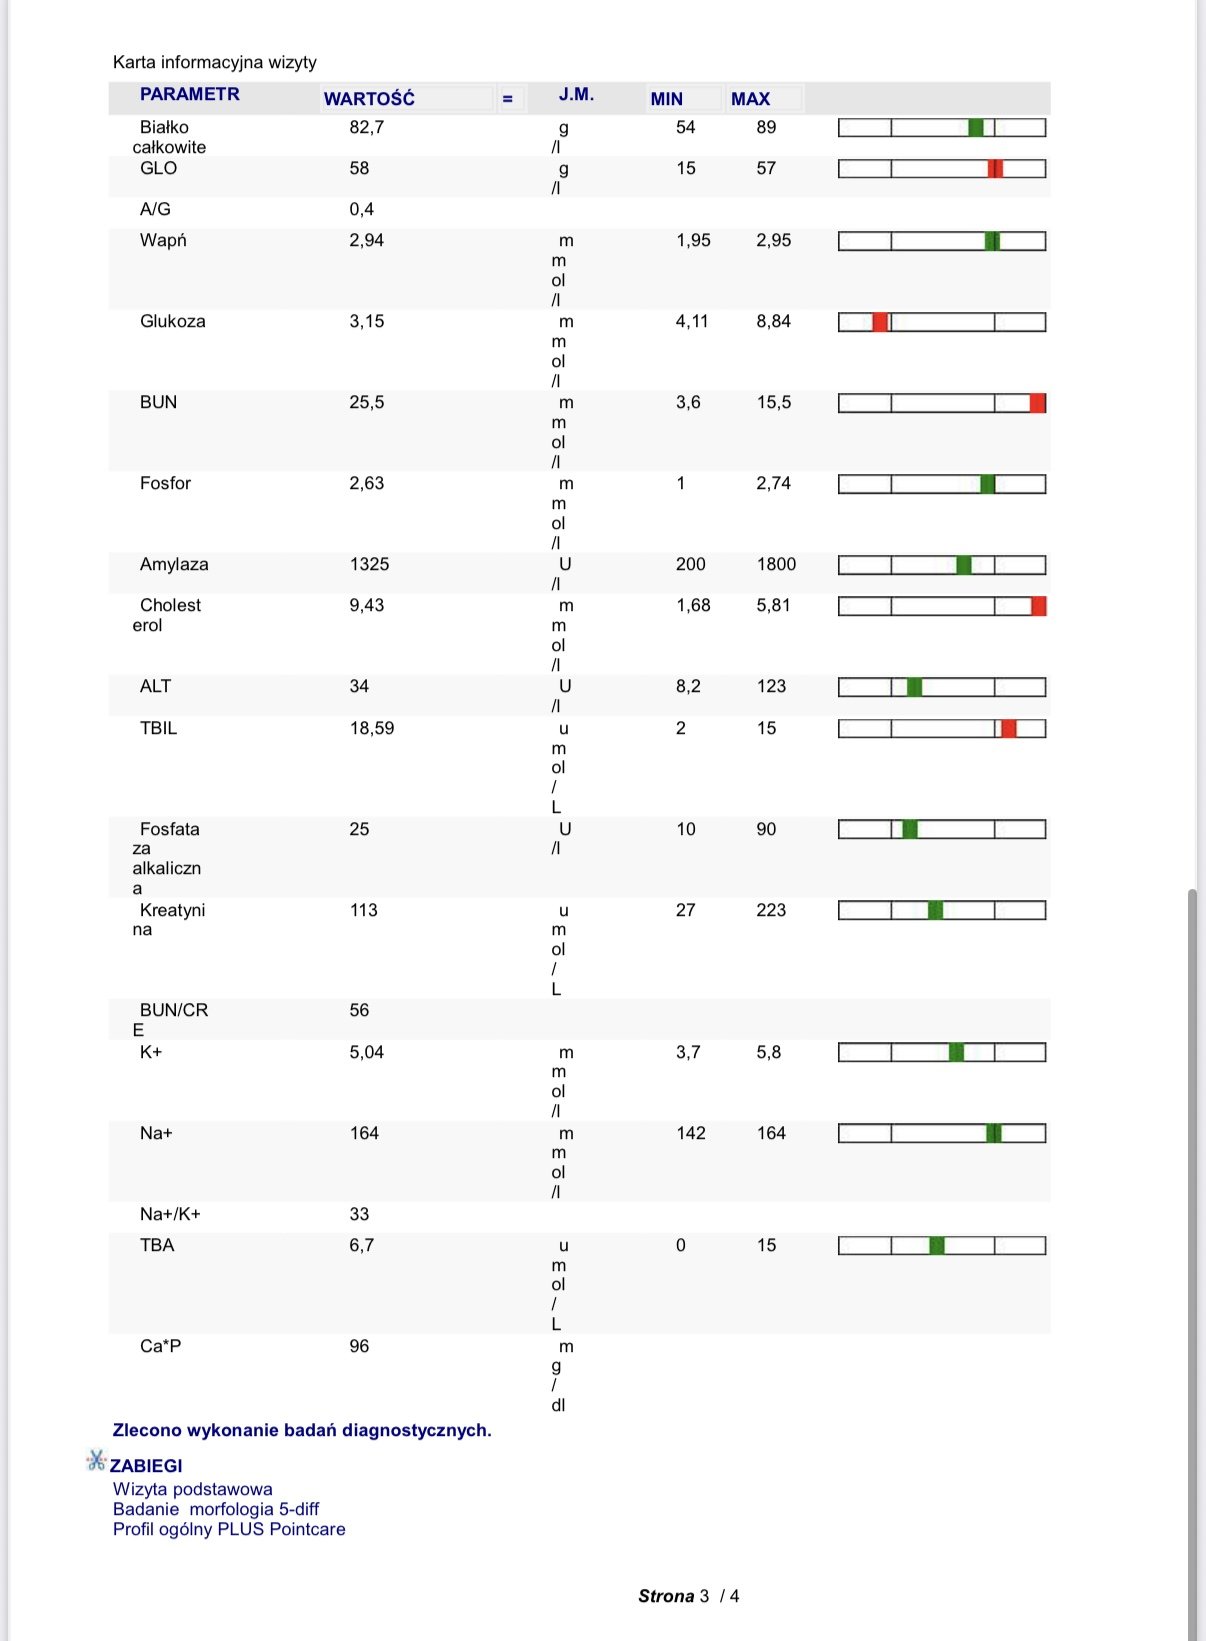Click the green TBA range marker
The height and width of the screenshot is (1641, 1206).
(x=937, y=1245)
